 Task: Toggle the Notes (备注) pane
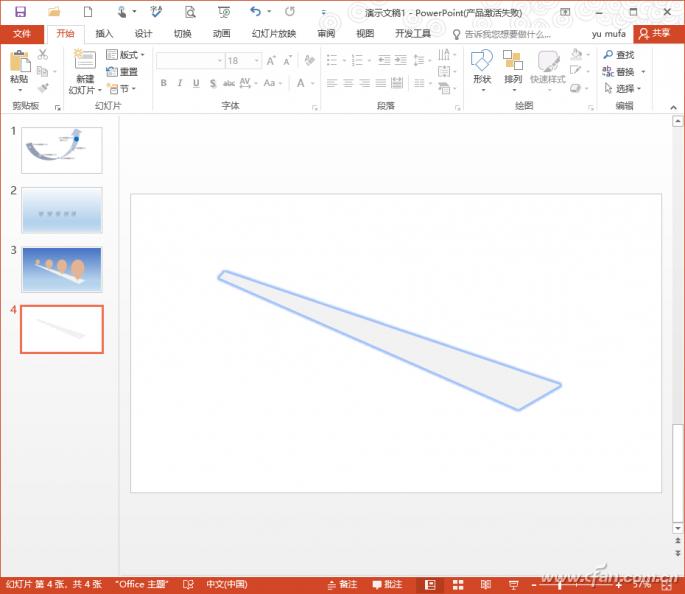click(341, 584)
